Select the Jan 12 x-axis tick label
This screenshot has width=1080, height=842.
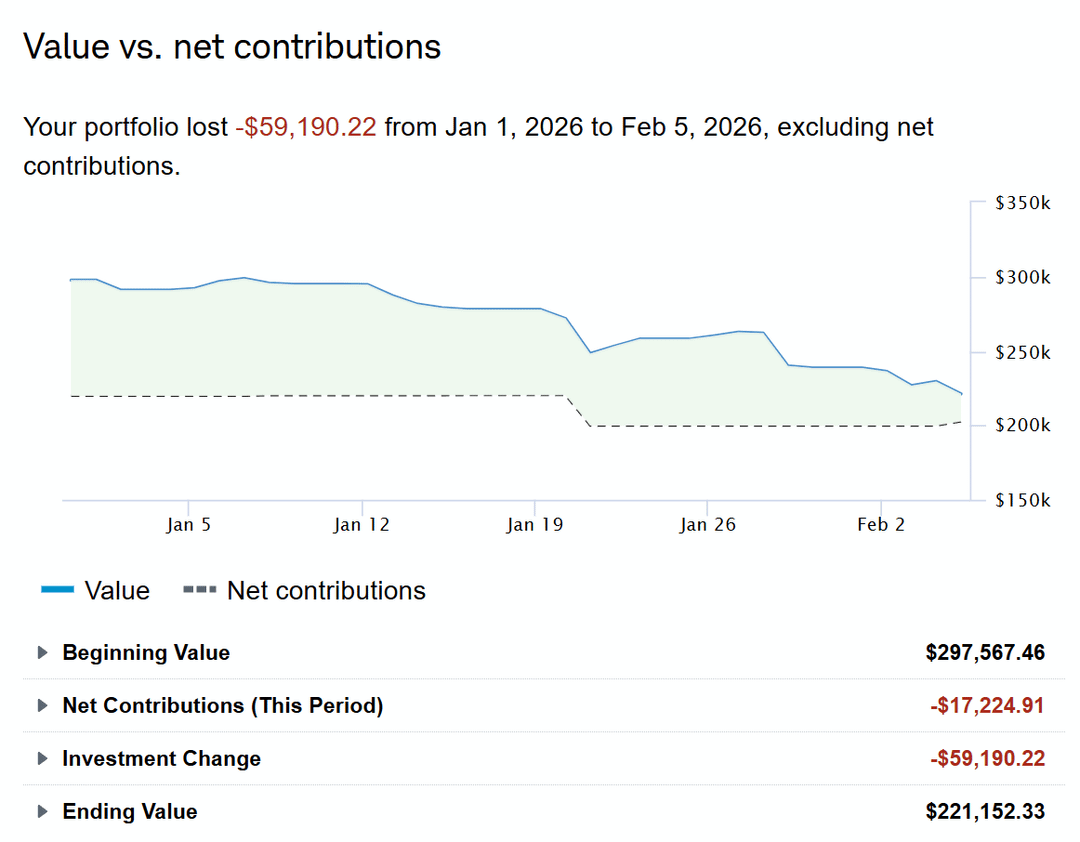tap(362, 525)
